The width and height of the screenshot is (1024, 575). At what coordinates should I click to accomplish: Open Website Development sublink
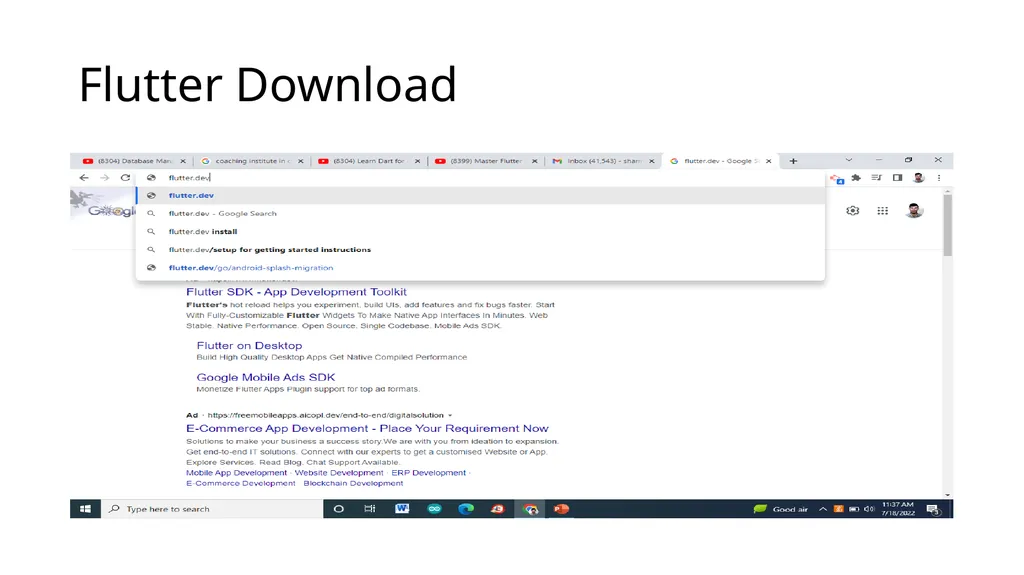[x=339, y=473]
